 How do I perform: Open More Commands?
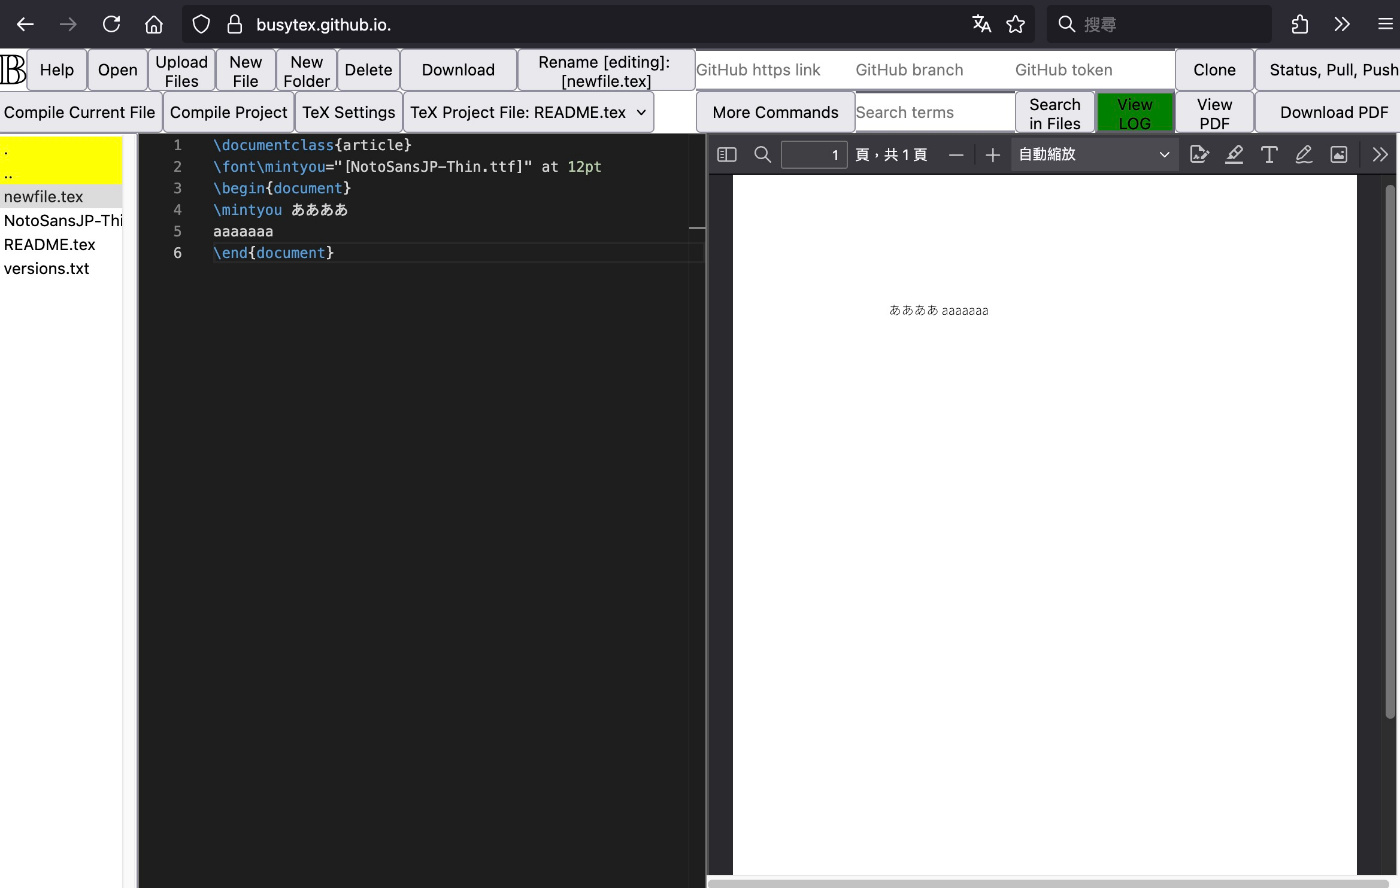(776, 112)
